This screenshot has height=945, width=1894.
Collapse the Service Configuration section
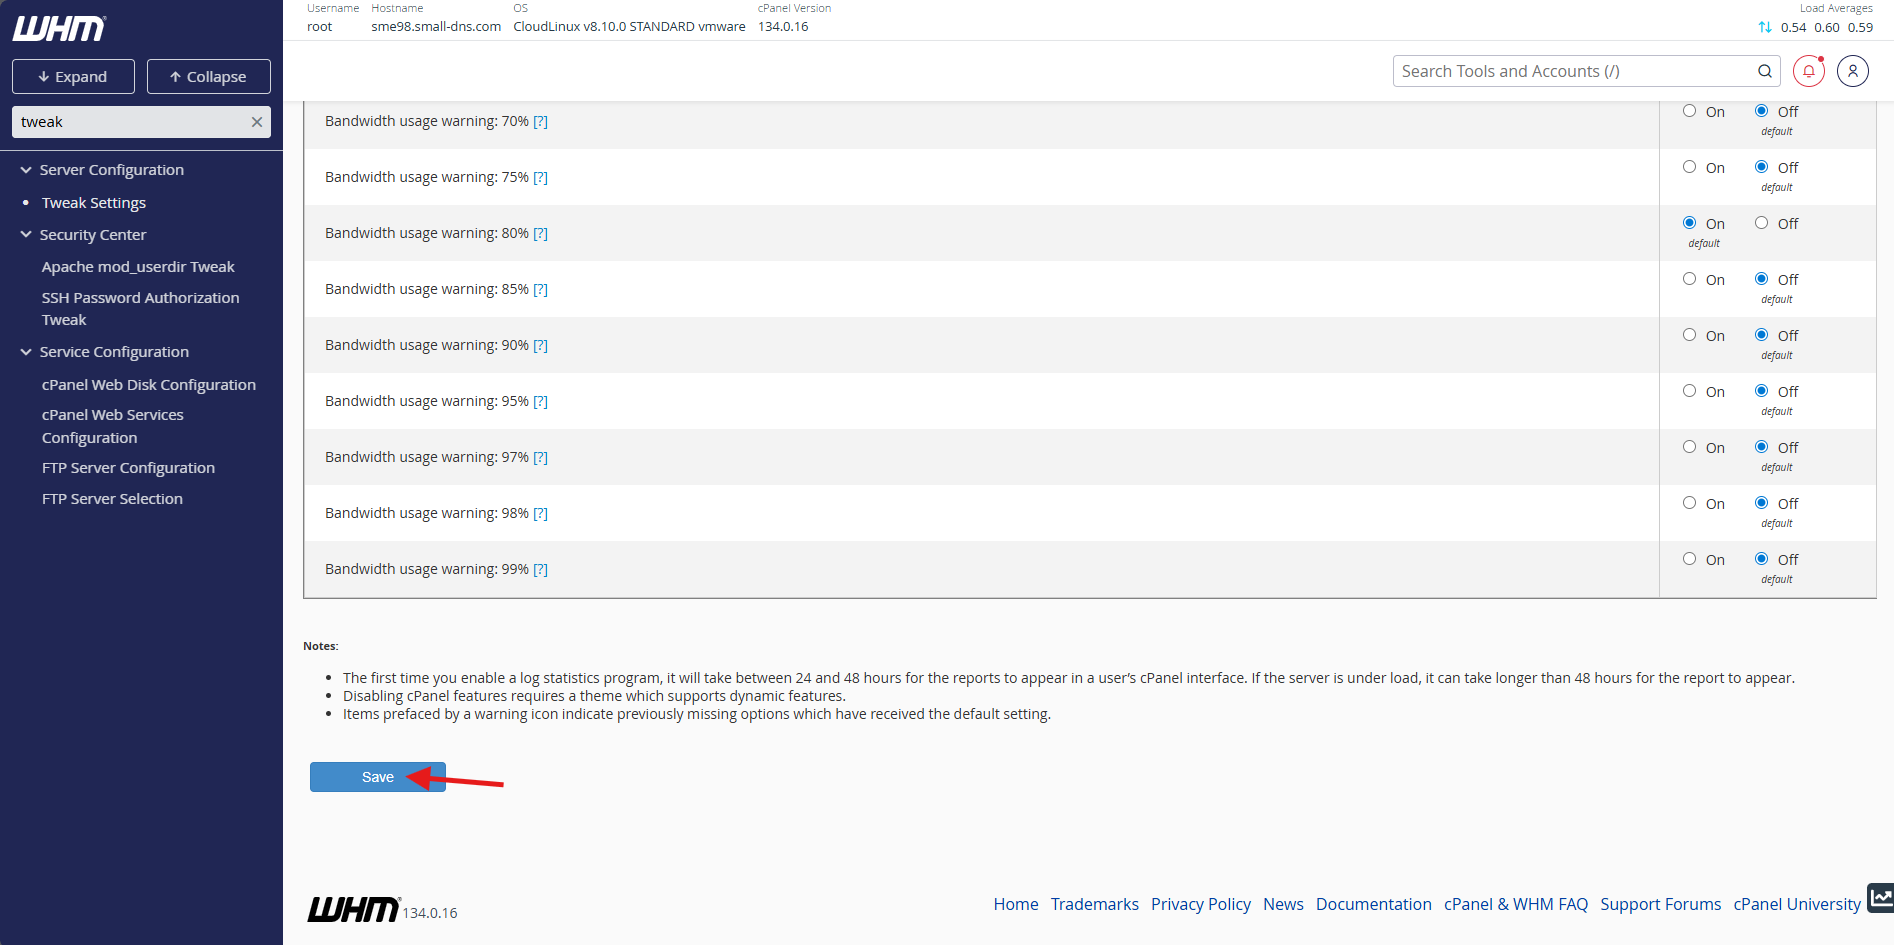[x=26, y=352]
